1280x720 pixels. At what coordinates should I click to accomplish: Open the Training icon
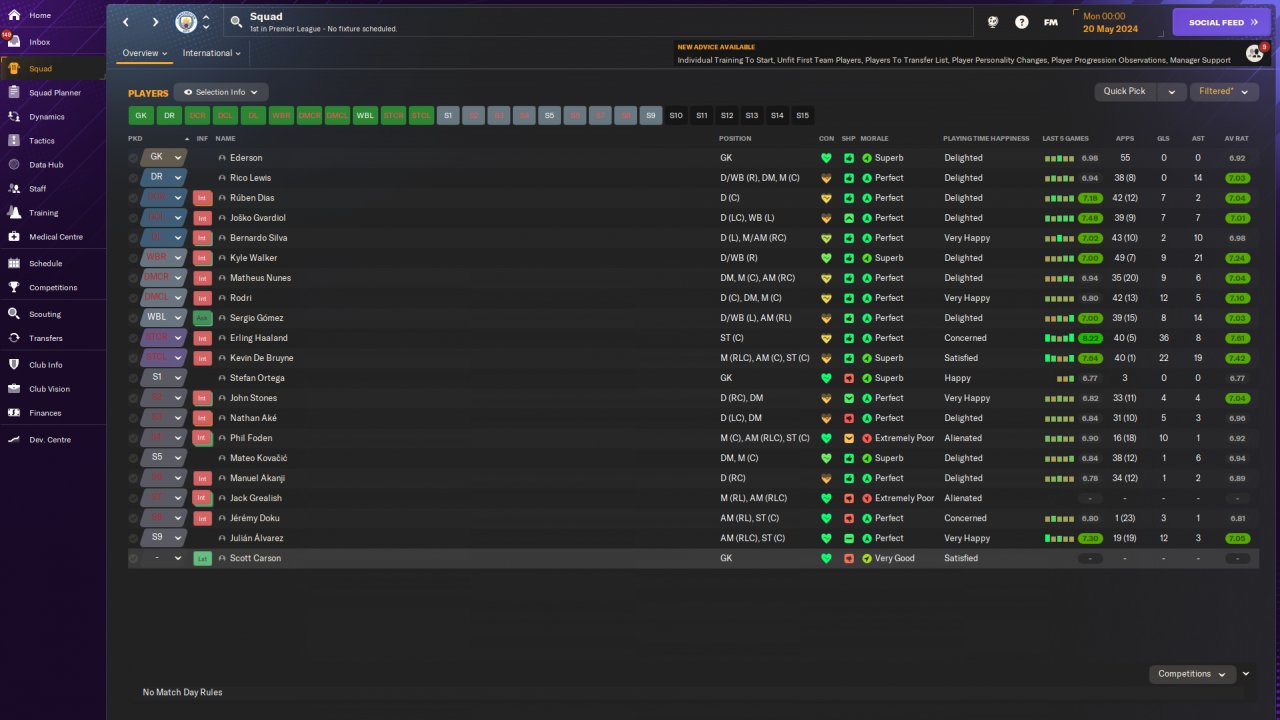tap(14, 213)
